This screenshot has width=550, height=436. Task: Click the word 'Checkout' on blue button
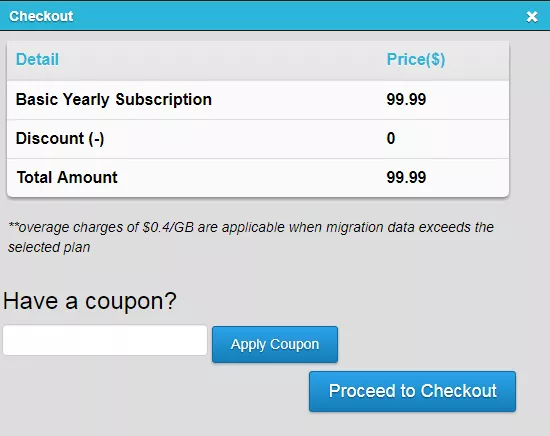click(459, 391)
